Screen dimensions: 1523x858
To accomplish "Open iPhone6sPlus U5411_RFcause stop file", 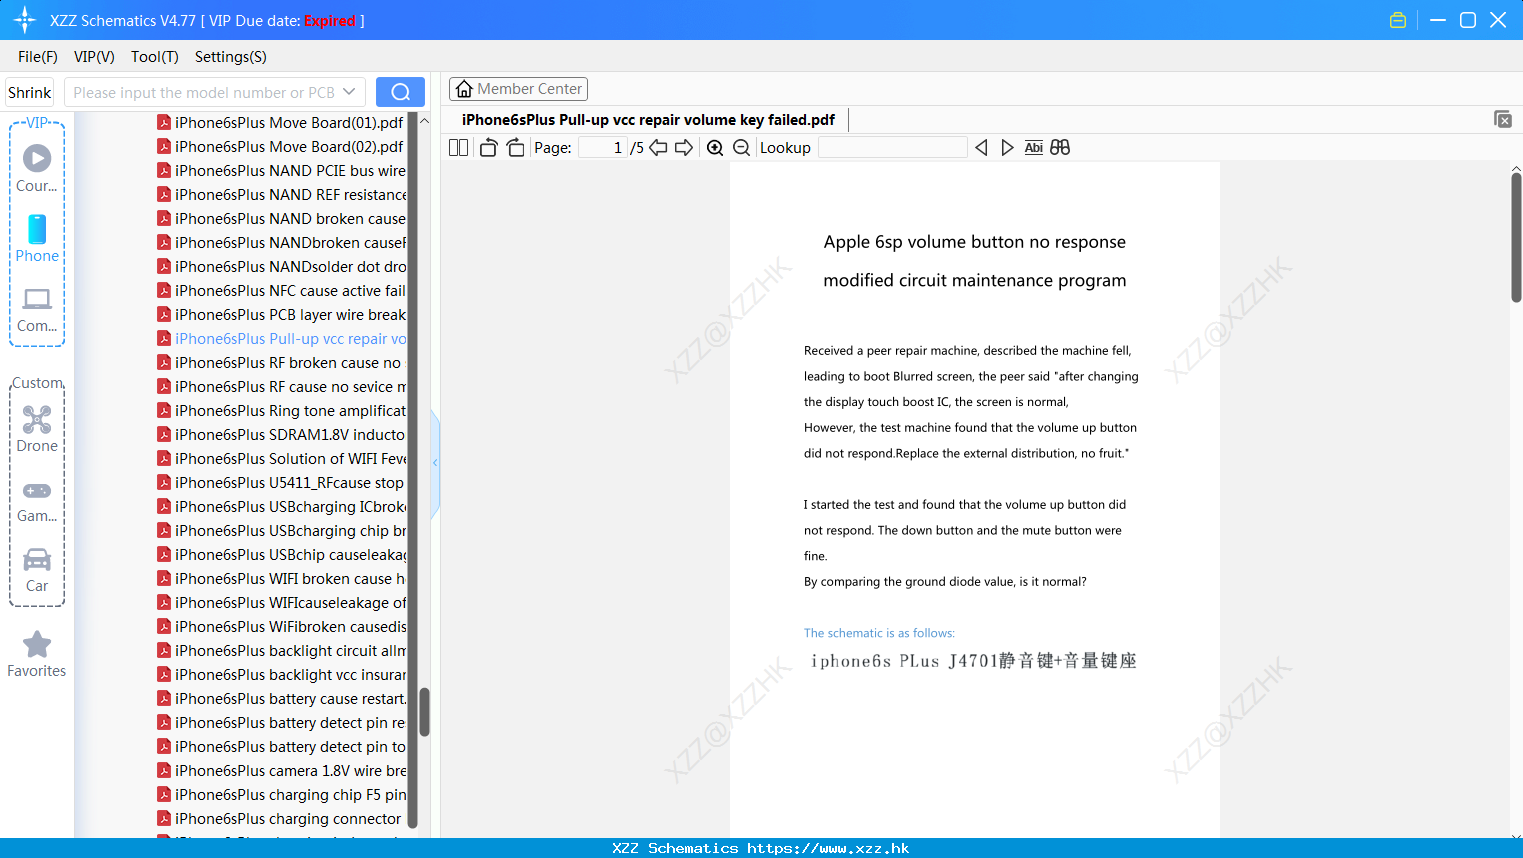I will pos(281,483).
